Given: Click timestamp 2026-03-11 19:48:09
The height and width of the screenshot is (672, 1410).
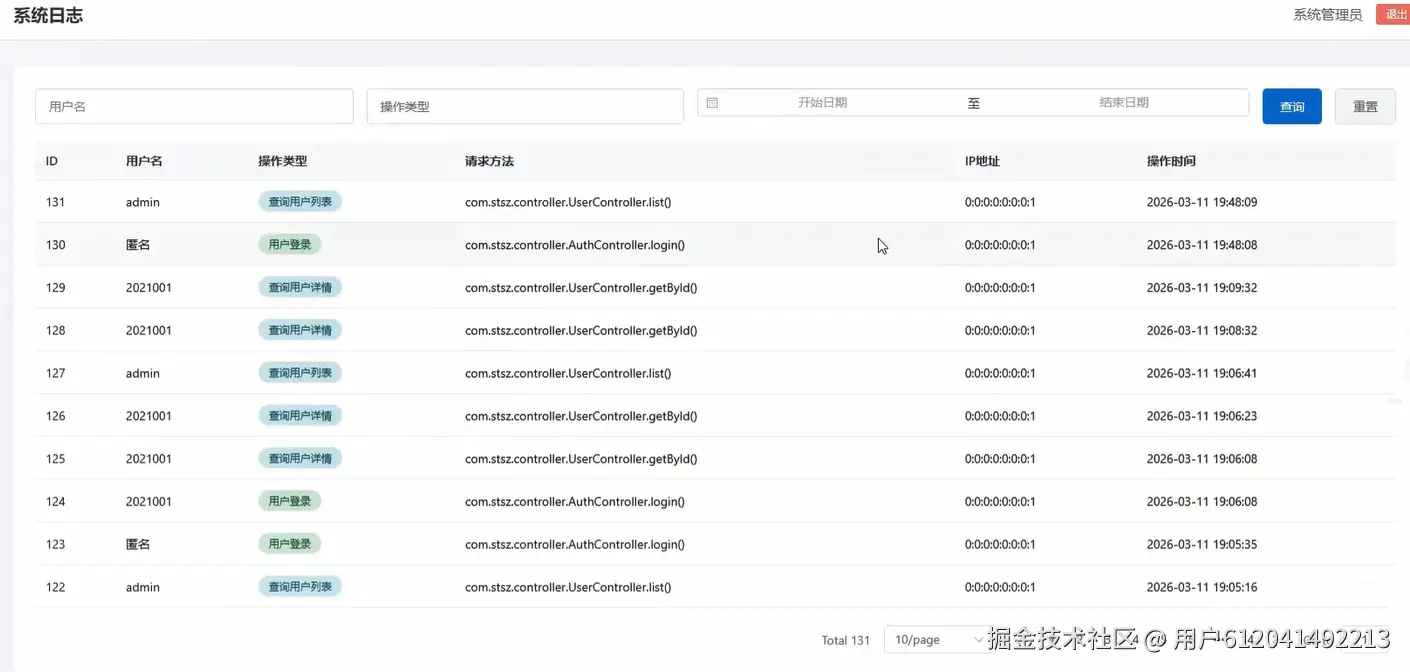Looking at the screenshot, I should coord(1202,202).
